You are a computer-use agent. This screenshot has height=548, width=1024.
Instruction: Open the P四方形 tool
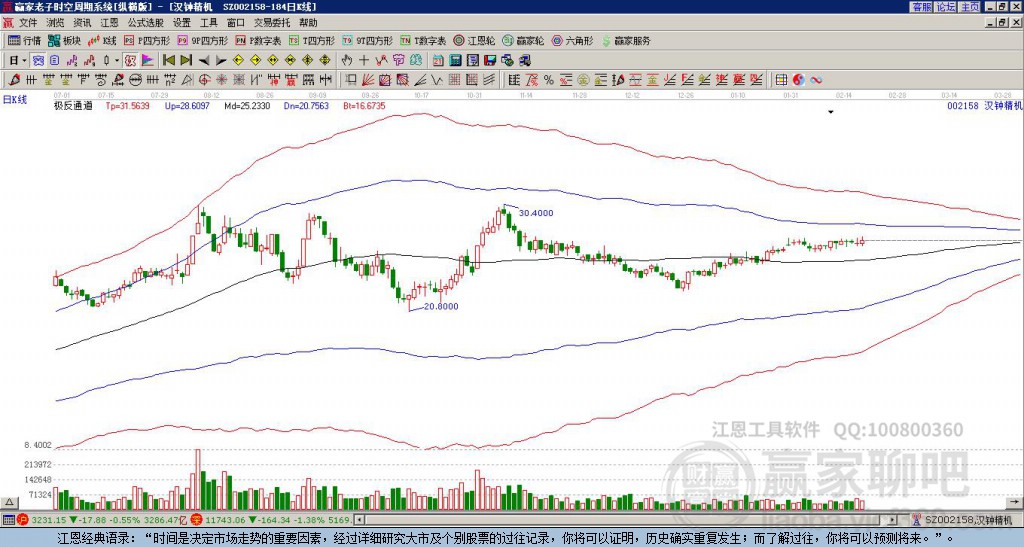147,40
